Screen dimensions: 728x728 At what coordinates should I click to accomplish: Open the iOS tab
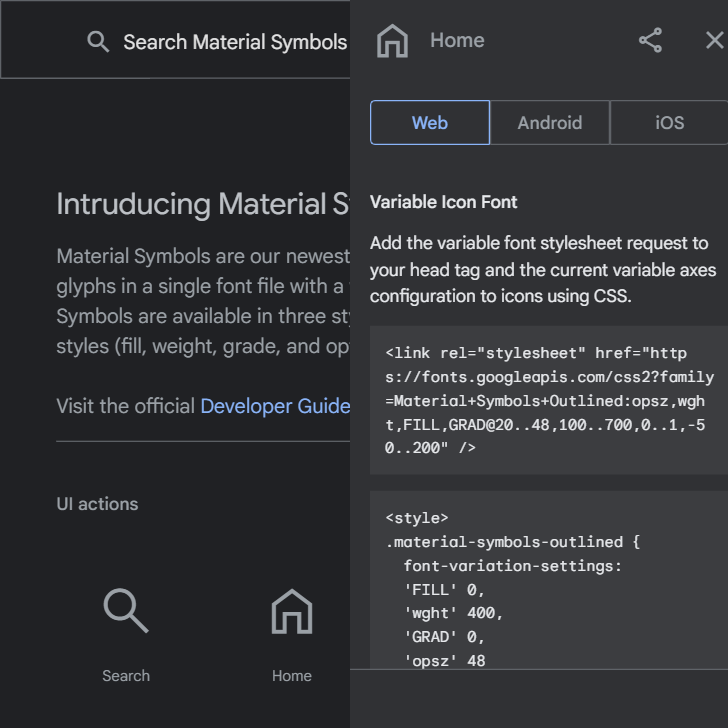point(669,123)
